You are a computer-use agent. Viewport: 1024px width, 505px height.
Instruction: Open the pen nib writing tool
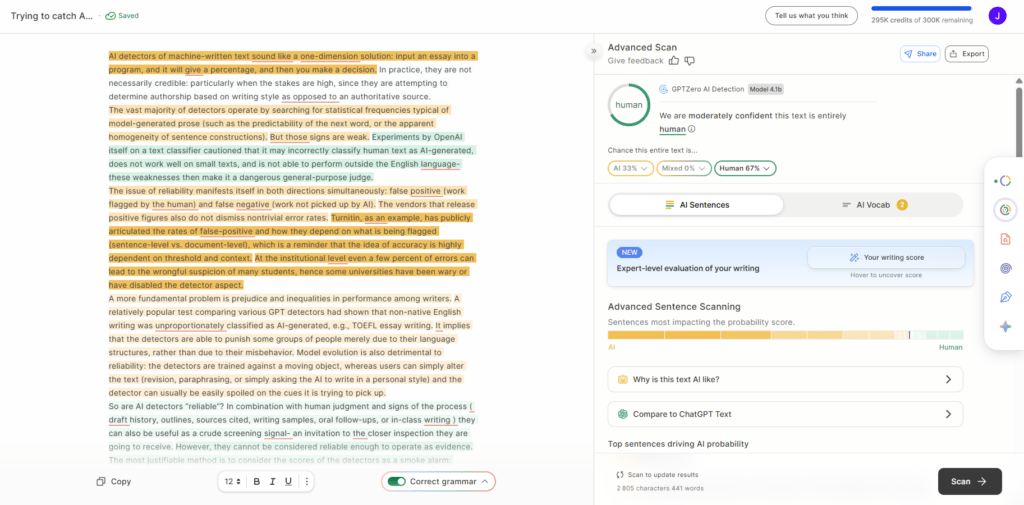click(1005, 297)
